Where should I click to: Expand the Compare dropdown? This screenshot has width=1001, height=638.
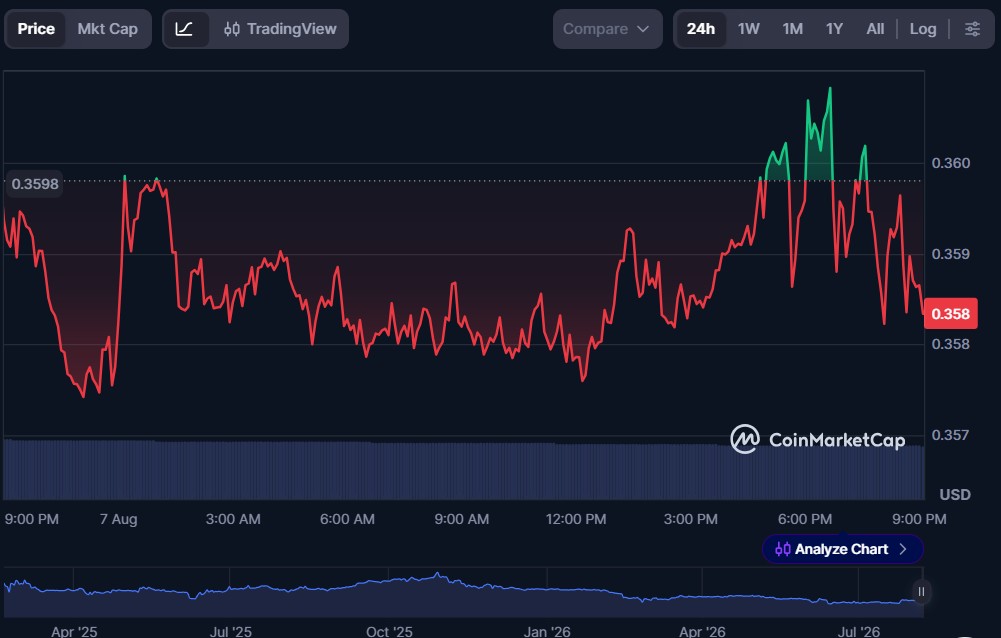pos(607,29)
